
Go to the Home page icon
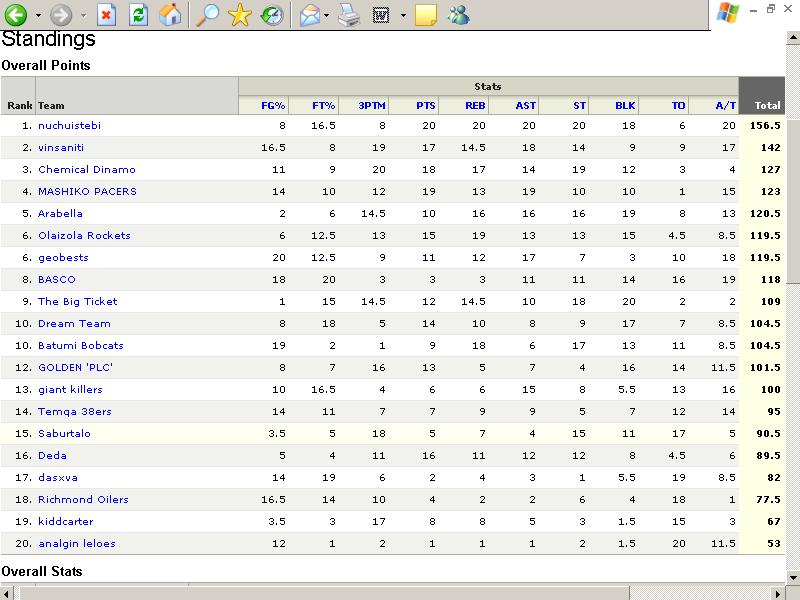click(170, 15)
